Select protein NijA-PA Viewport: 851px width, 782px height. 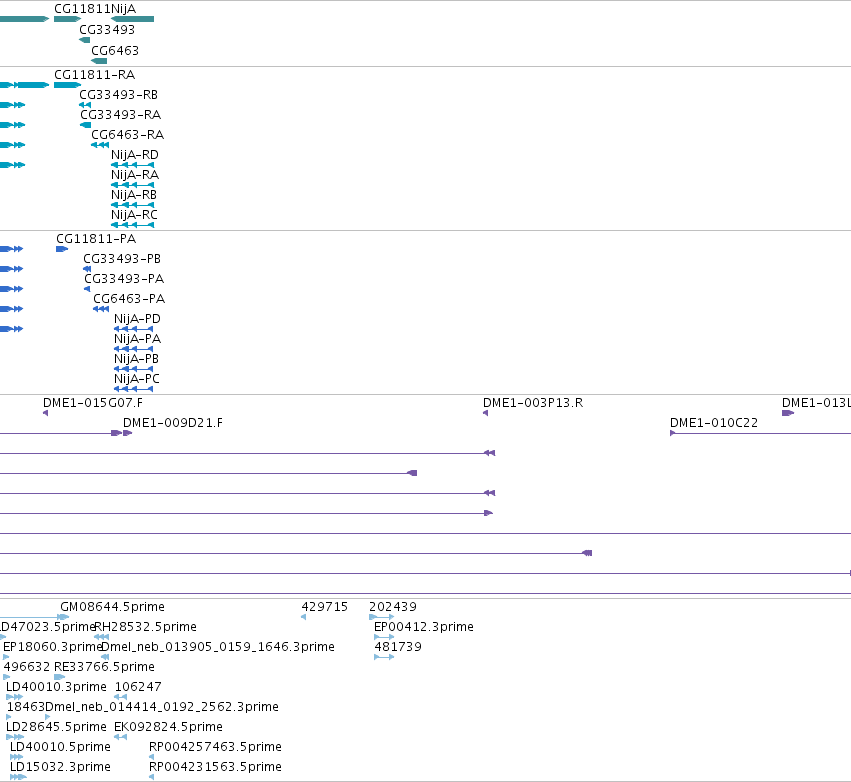pyautogui.click(x=134, y=349)
